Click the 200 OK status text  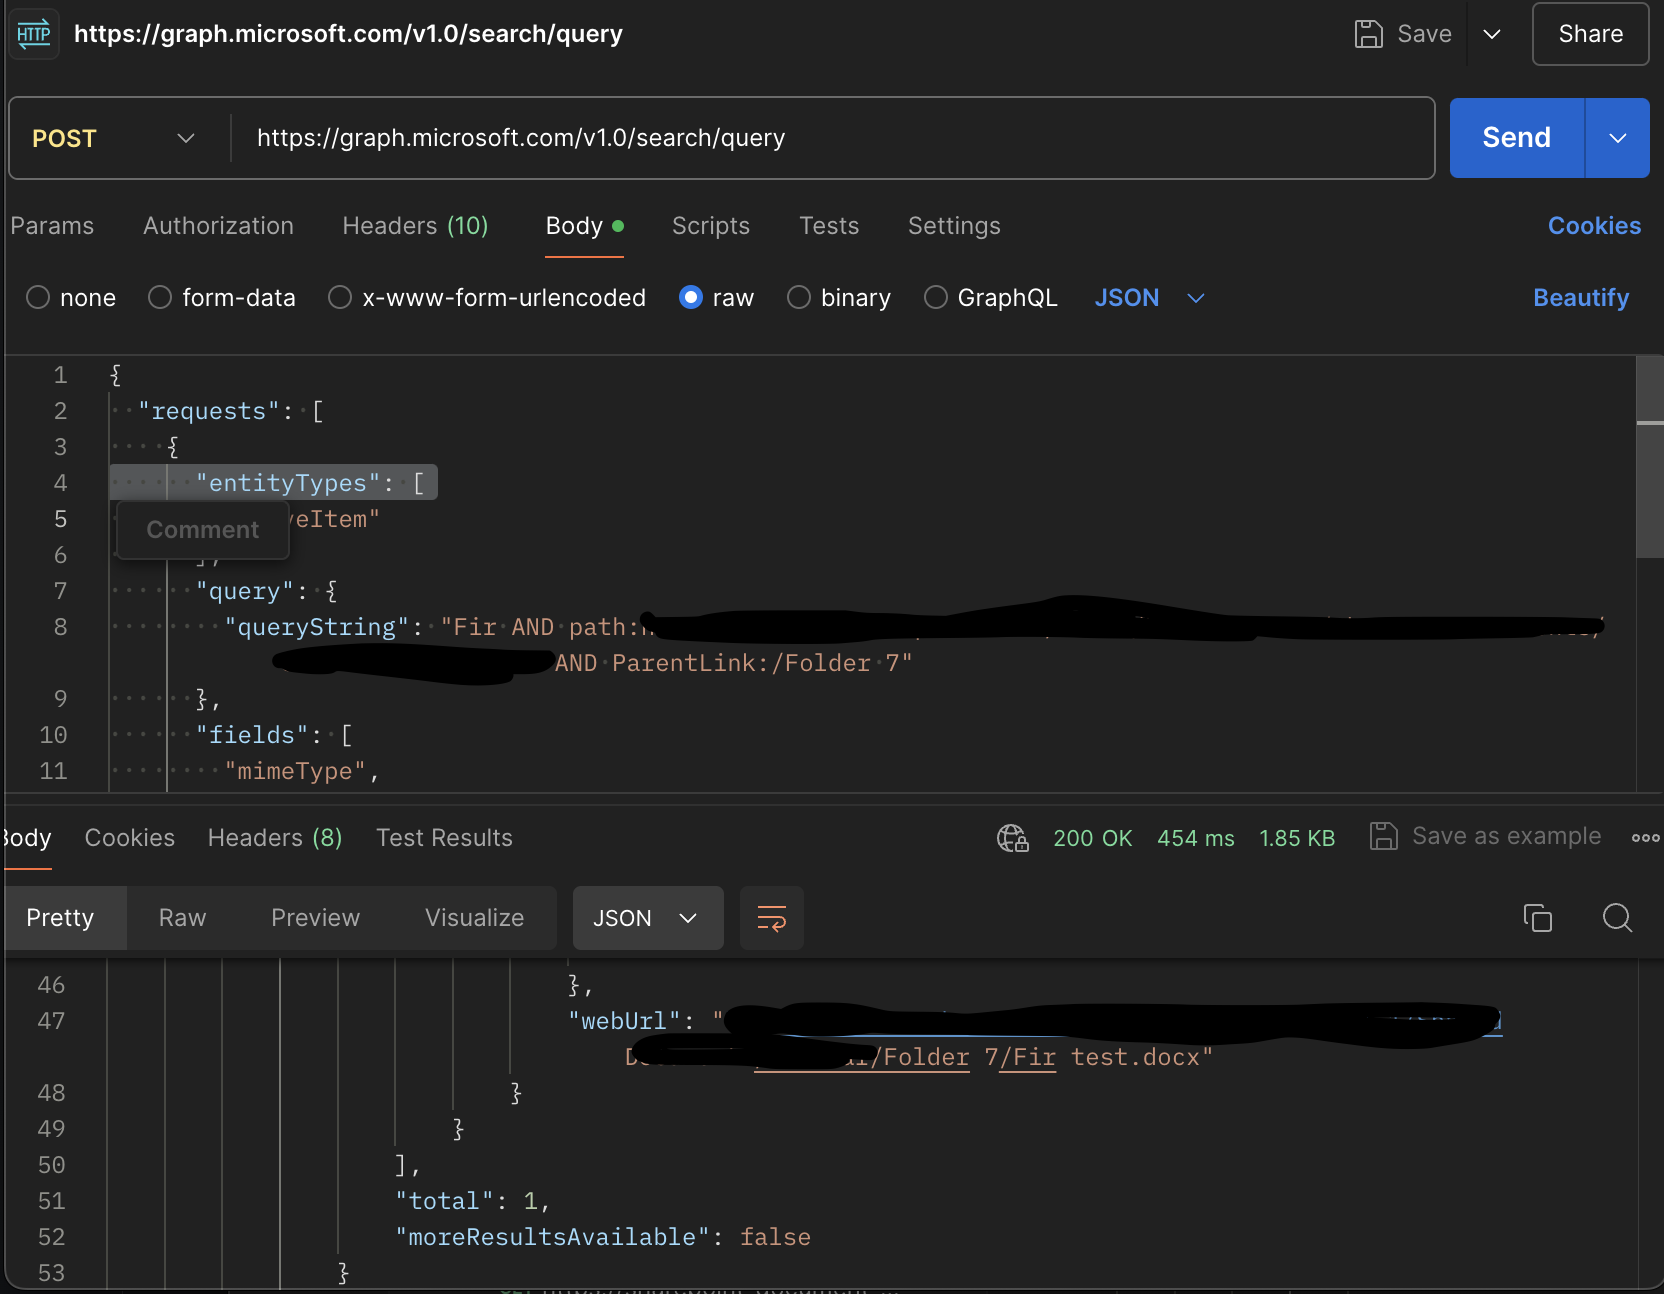[x=1092, y=838]
